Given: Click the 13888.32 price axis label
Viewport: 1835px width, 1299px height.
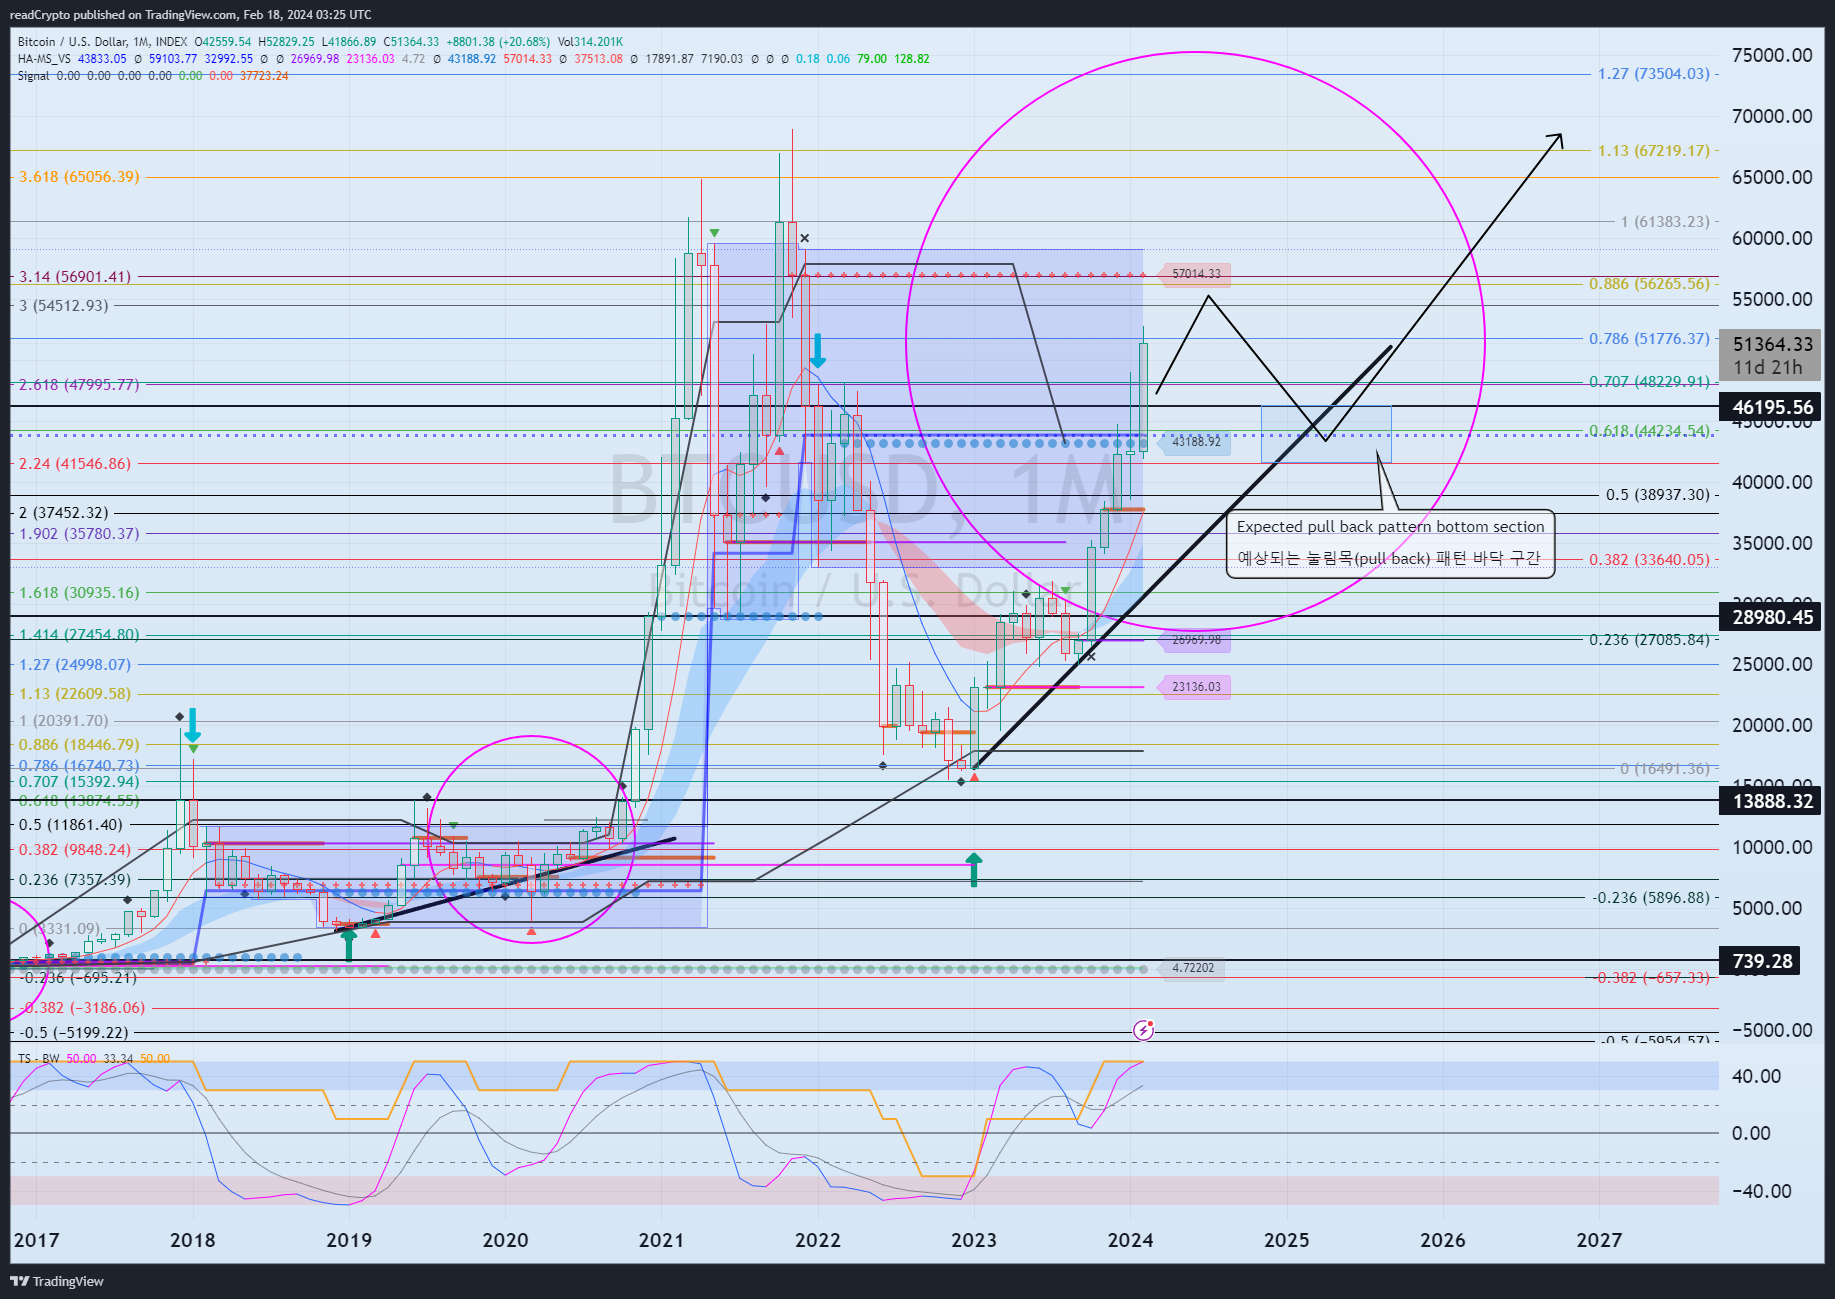Looking at the screenshot, I should (x=1772, y=801).
